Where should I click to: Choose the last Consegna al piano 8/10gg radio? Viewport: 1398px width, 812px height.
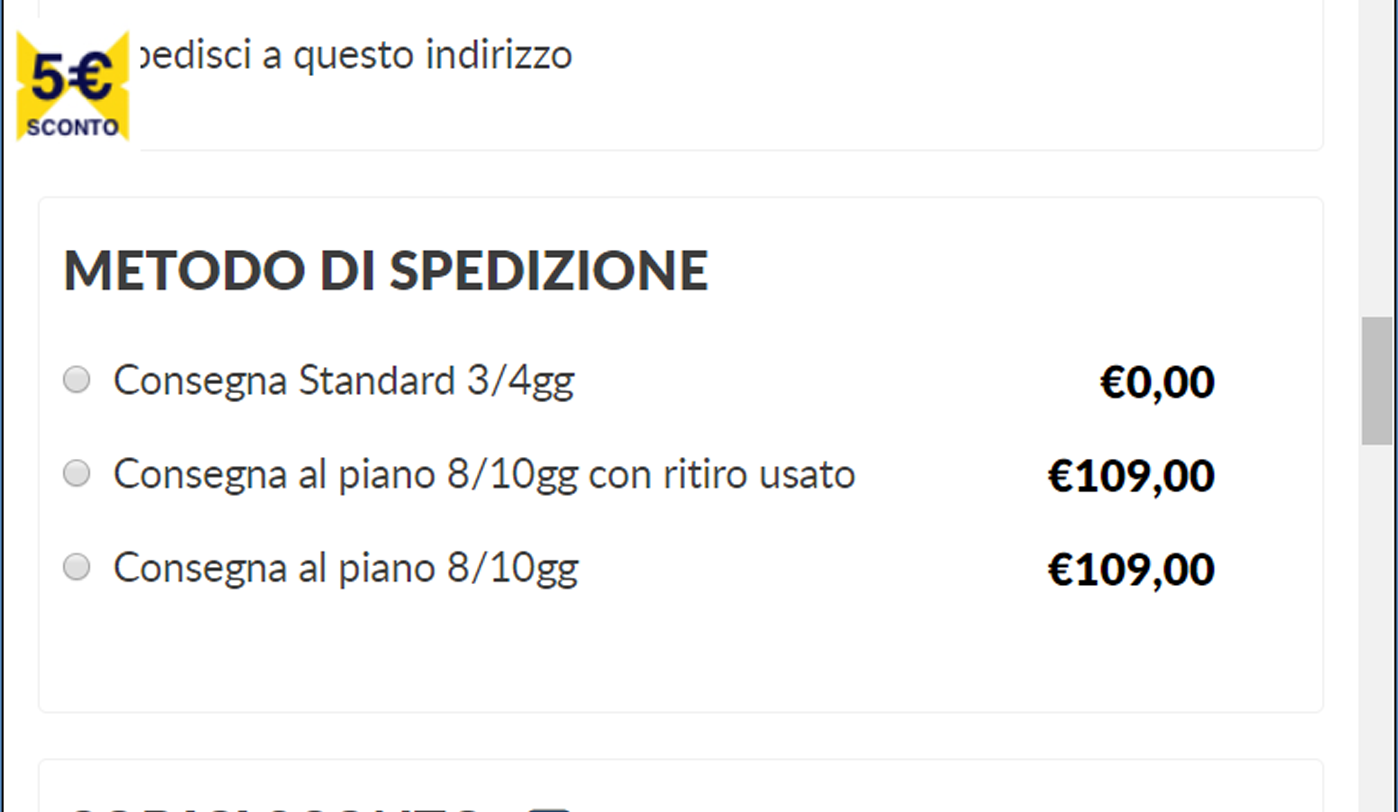tap(77, 568)
